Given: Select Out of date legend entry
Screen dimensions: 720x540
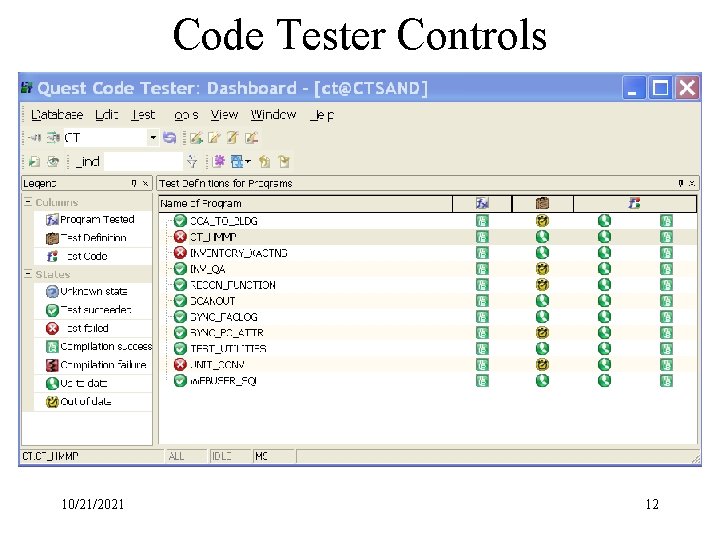Looking at the screenshot, I should pos(93,402).
